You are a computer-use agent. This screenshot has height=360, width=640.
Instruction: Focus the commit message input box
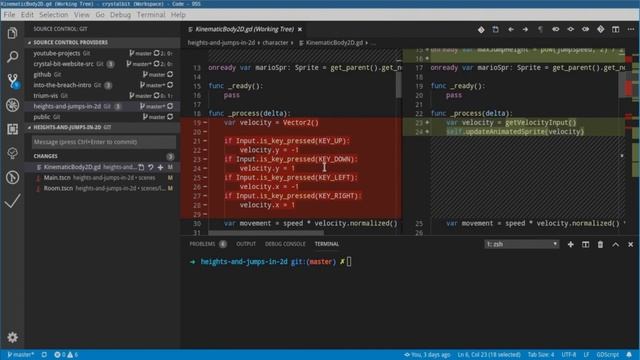104,142
